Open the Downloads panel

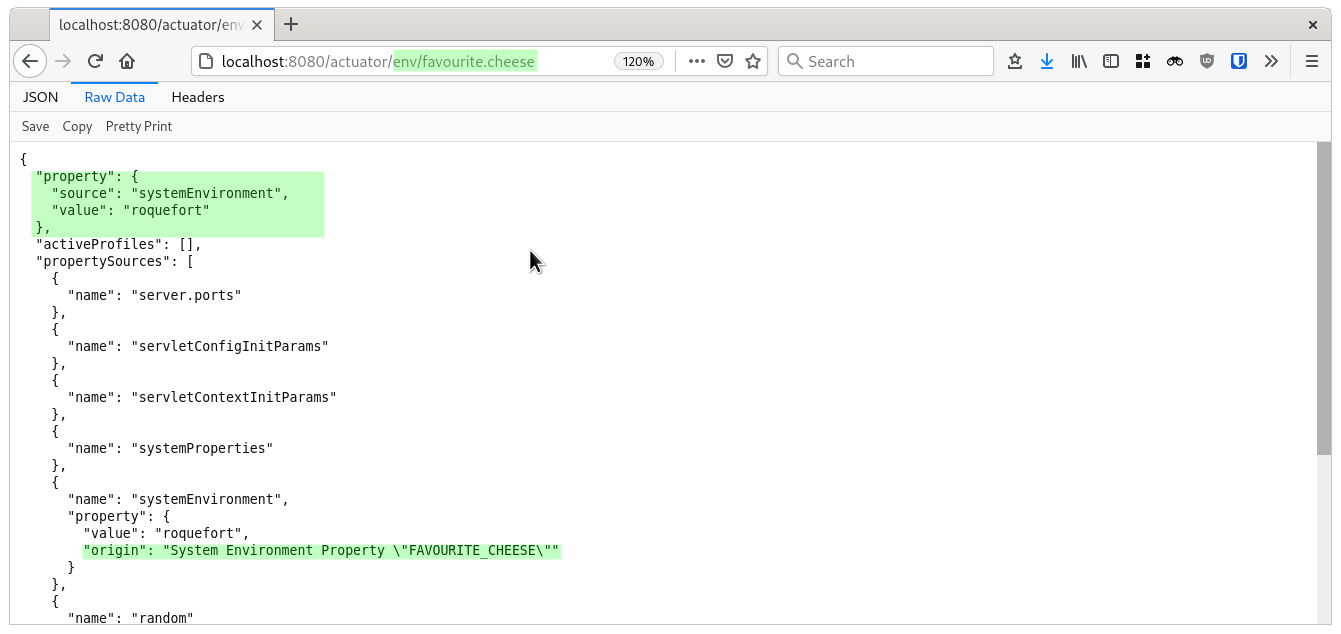pos(1047,61)
